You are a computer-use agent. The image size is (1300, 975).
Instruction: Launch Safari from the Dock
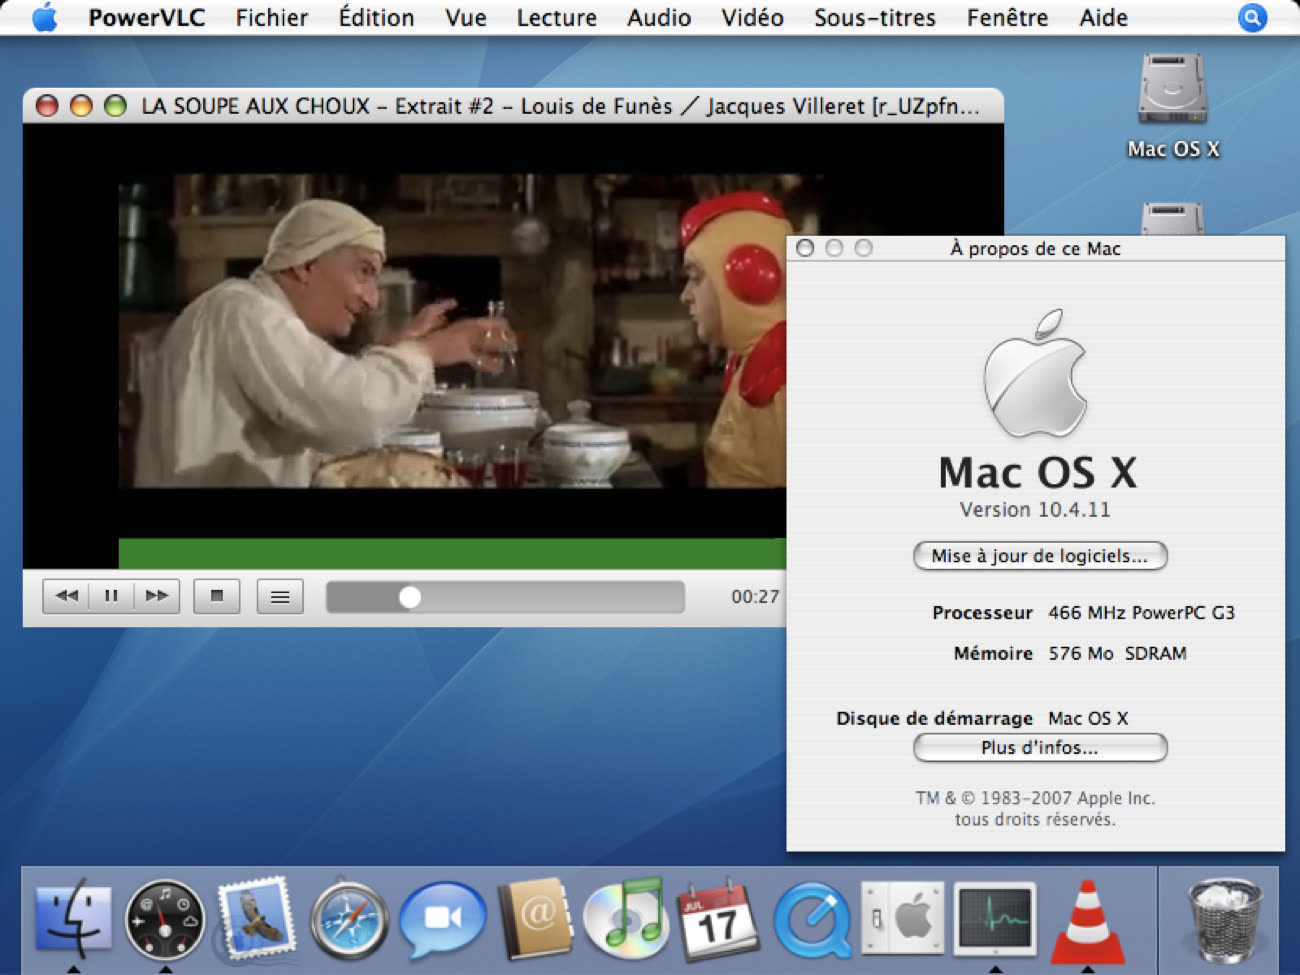click(x=349, y=918)
